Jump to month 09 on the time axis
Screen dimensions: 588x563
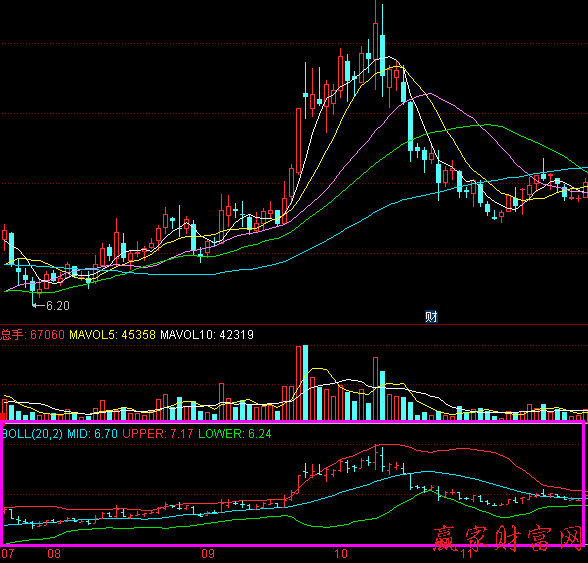pyautogui.click(x=208, y=554)
